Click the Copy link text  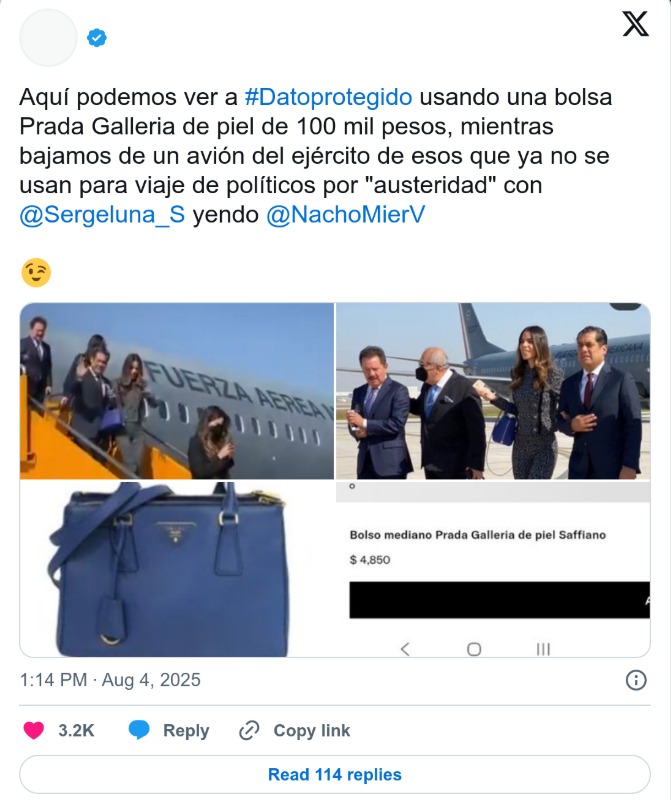click(x=312, y=730)
